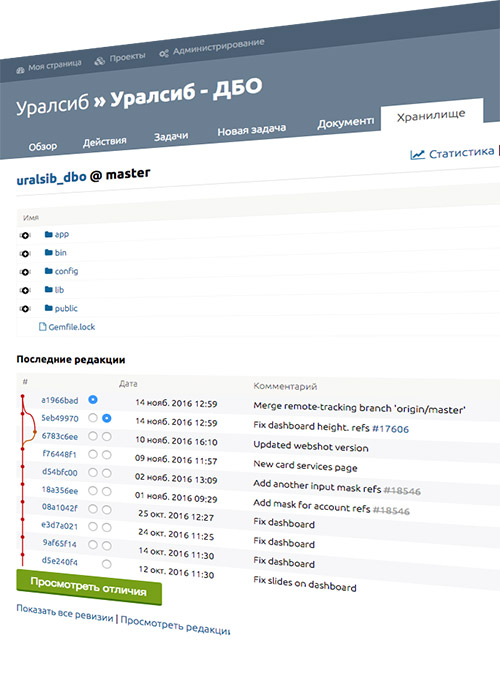Image resolution: width=500 pixels, height=679 pixels.
Task: Open revision 6783c6ee
Action: [x=60, y=436]
